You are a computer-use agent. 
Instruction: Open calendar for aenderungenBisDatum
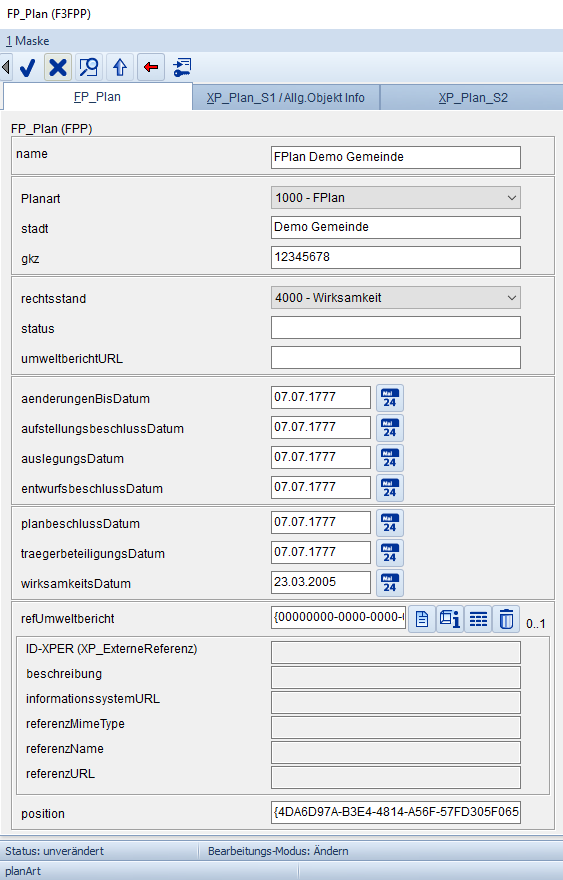tap(390, 398)
